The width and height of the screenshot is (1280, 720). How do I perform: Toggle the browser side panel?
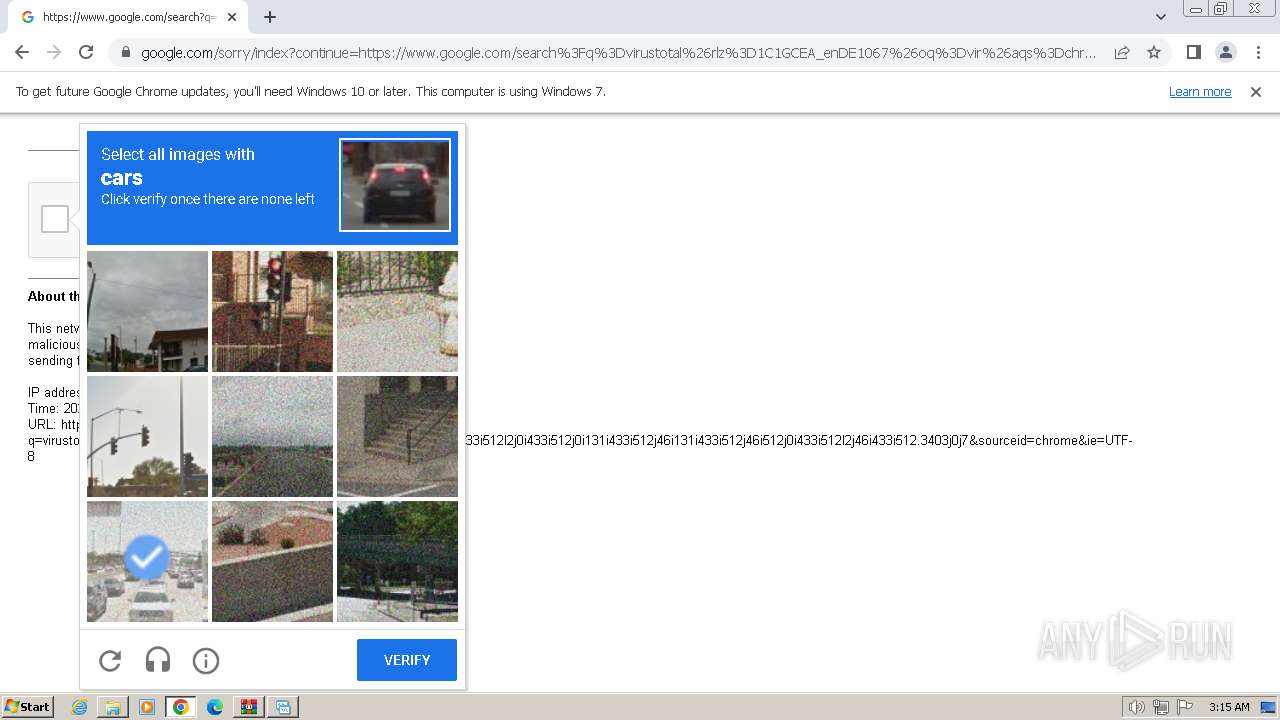[1193, 52]
